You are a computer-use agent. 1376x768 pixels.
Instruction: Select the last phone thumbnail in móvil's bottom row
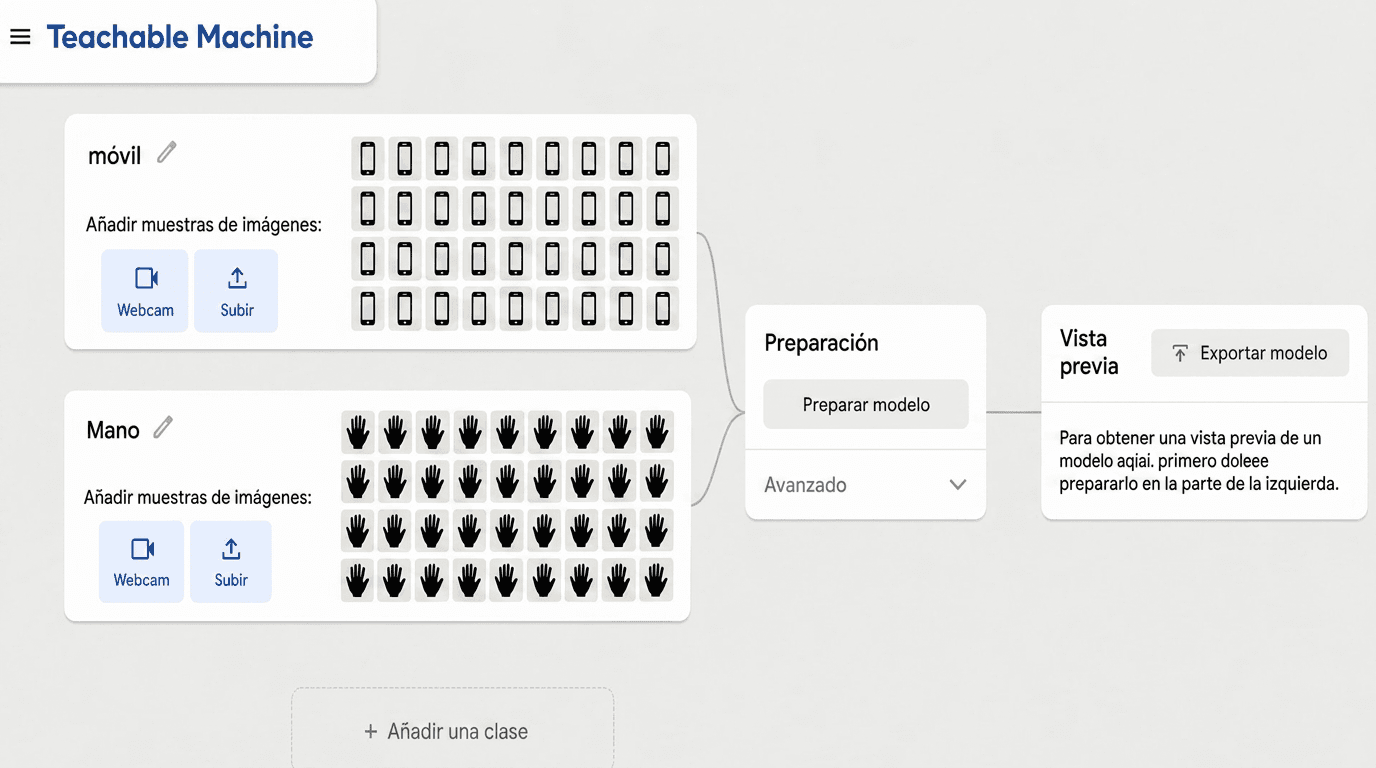(x=662, y=308)
